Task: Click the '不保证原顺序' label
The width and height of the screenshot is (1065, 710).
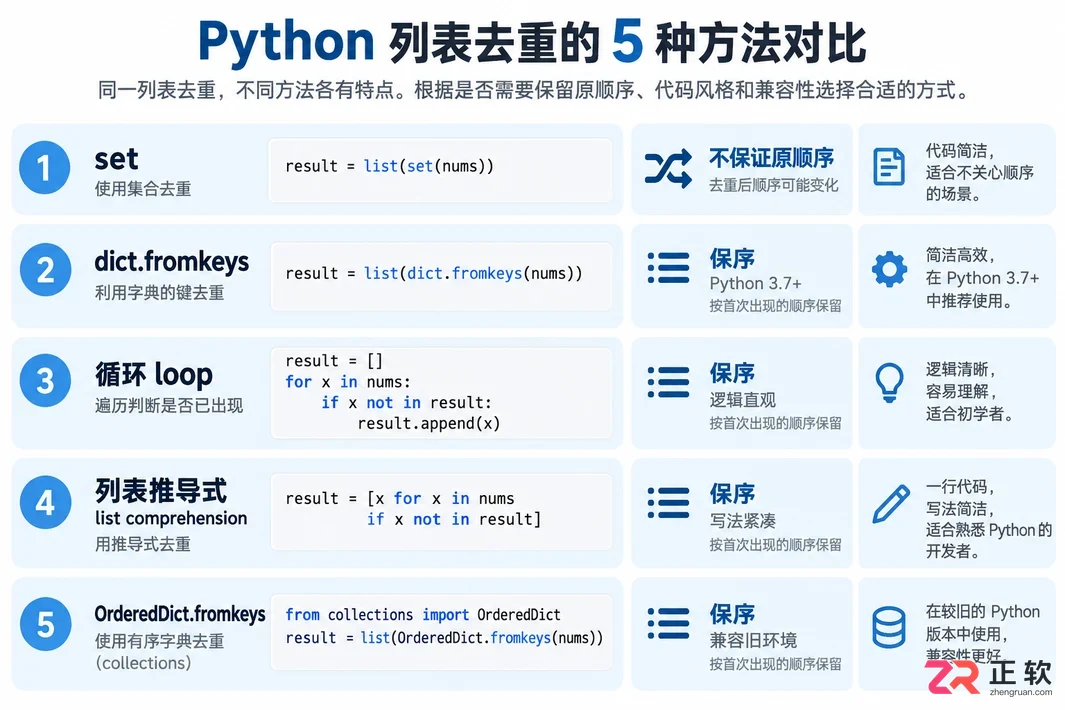Action: click(772, 158)
